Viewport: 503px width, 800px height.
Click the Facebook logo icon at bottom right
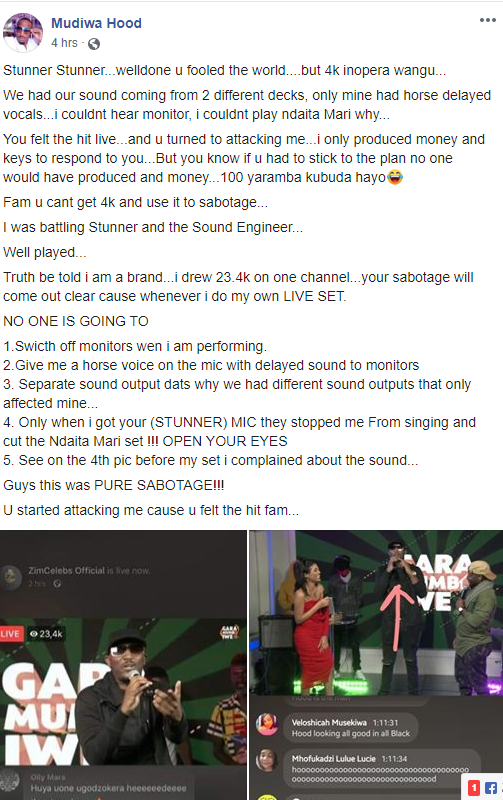click(491, 788)
